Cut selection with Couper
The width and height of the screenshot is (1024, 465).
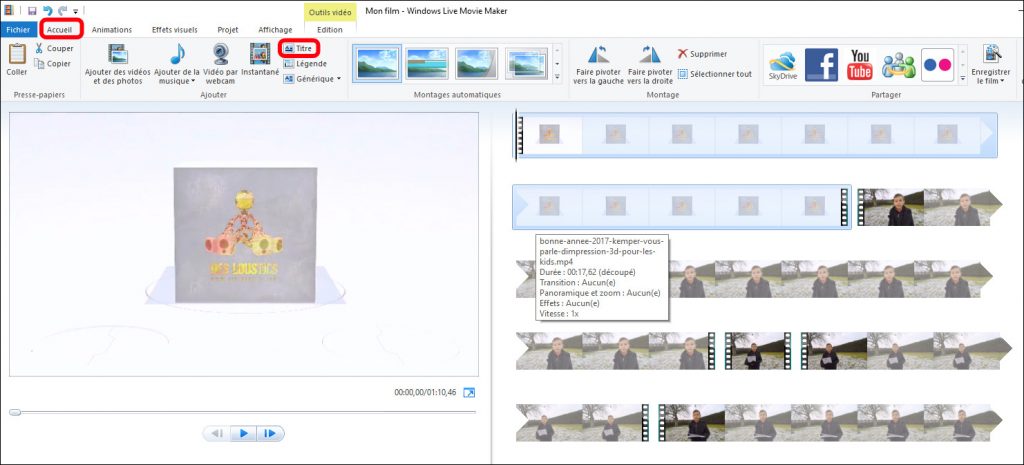(54, 48)
